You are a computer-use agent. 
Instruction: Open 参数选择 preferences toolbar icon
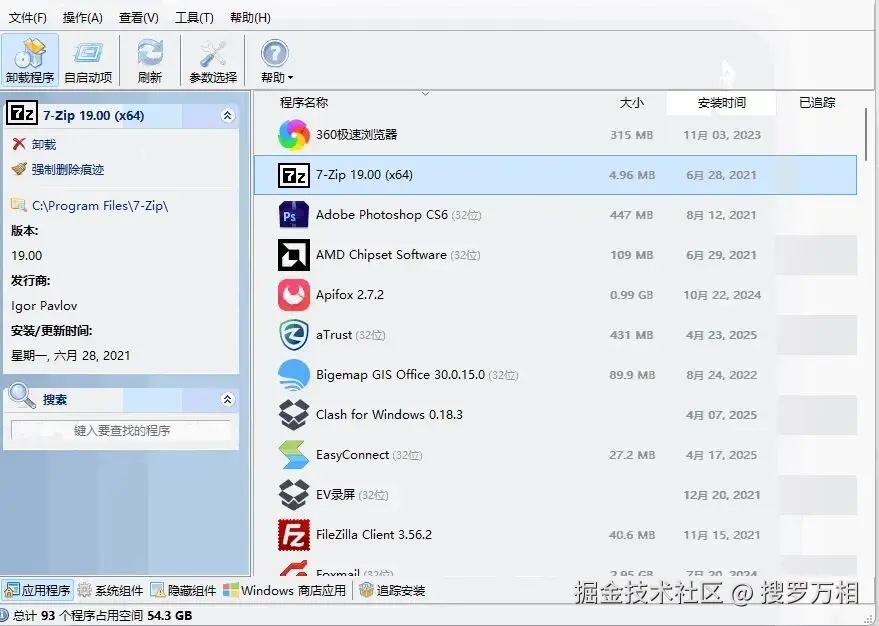(x=213, y=61)
